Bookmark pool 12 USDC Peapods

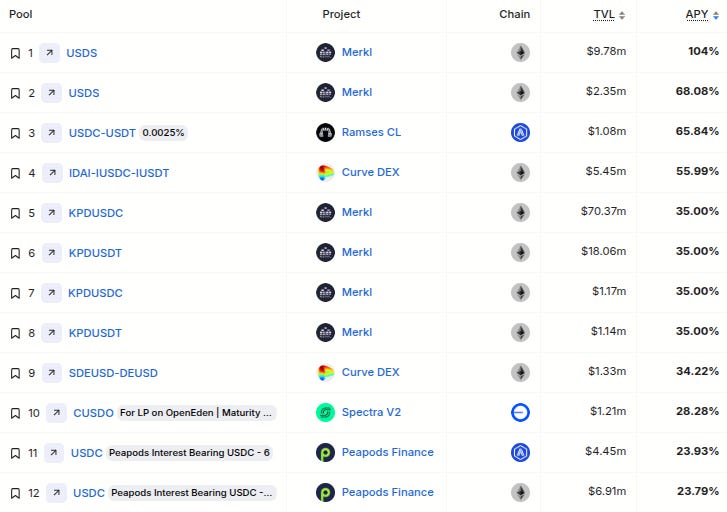pos(15,493)
